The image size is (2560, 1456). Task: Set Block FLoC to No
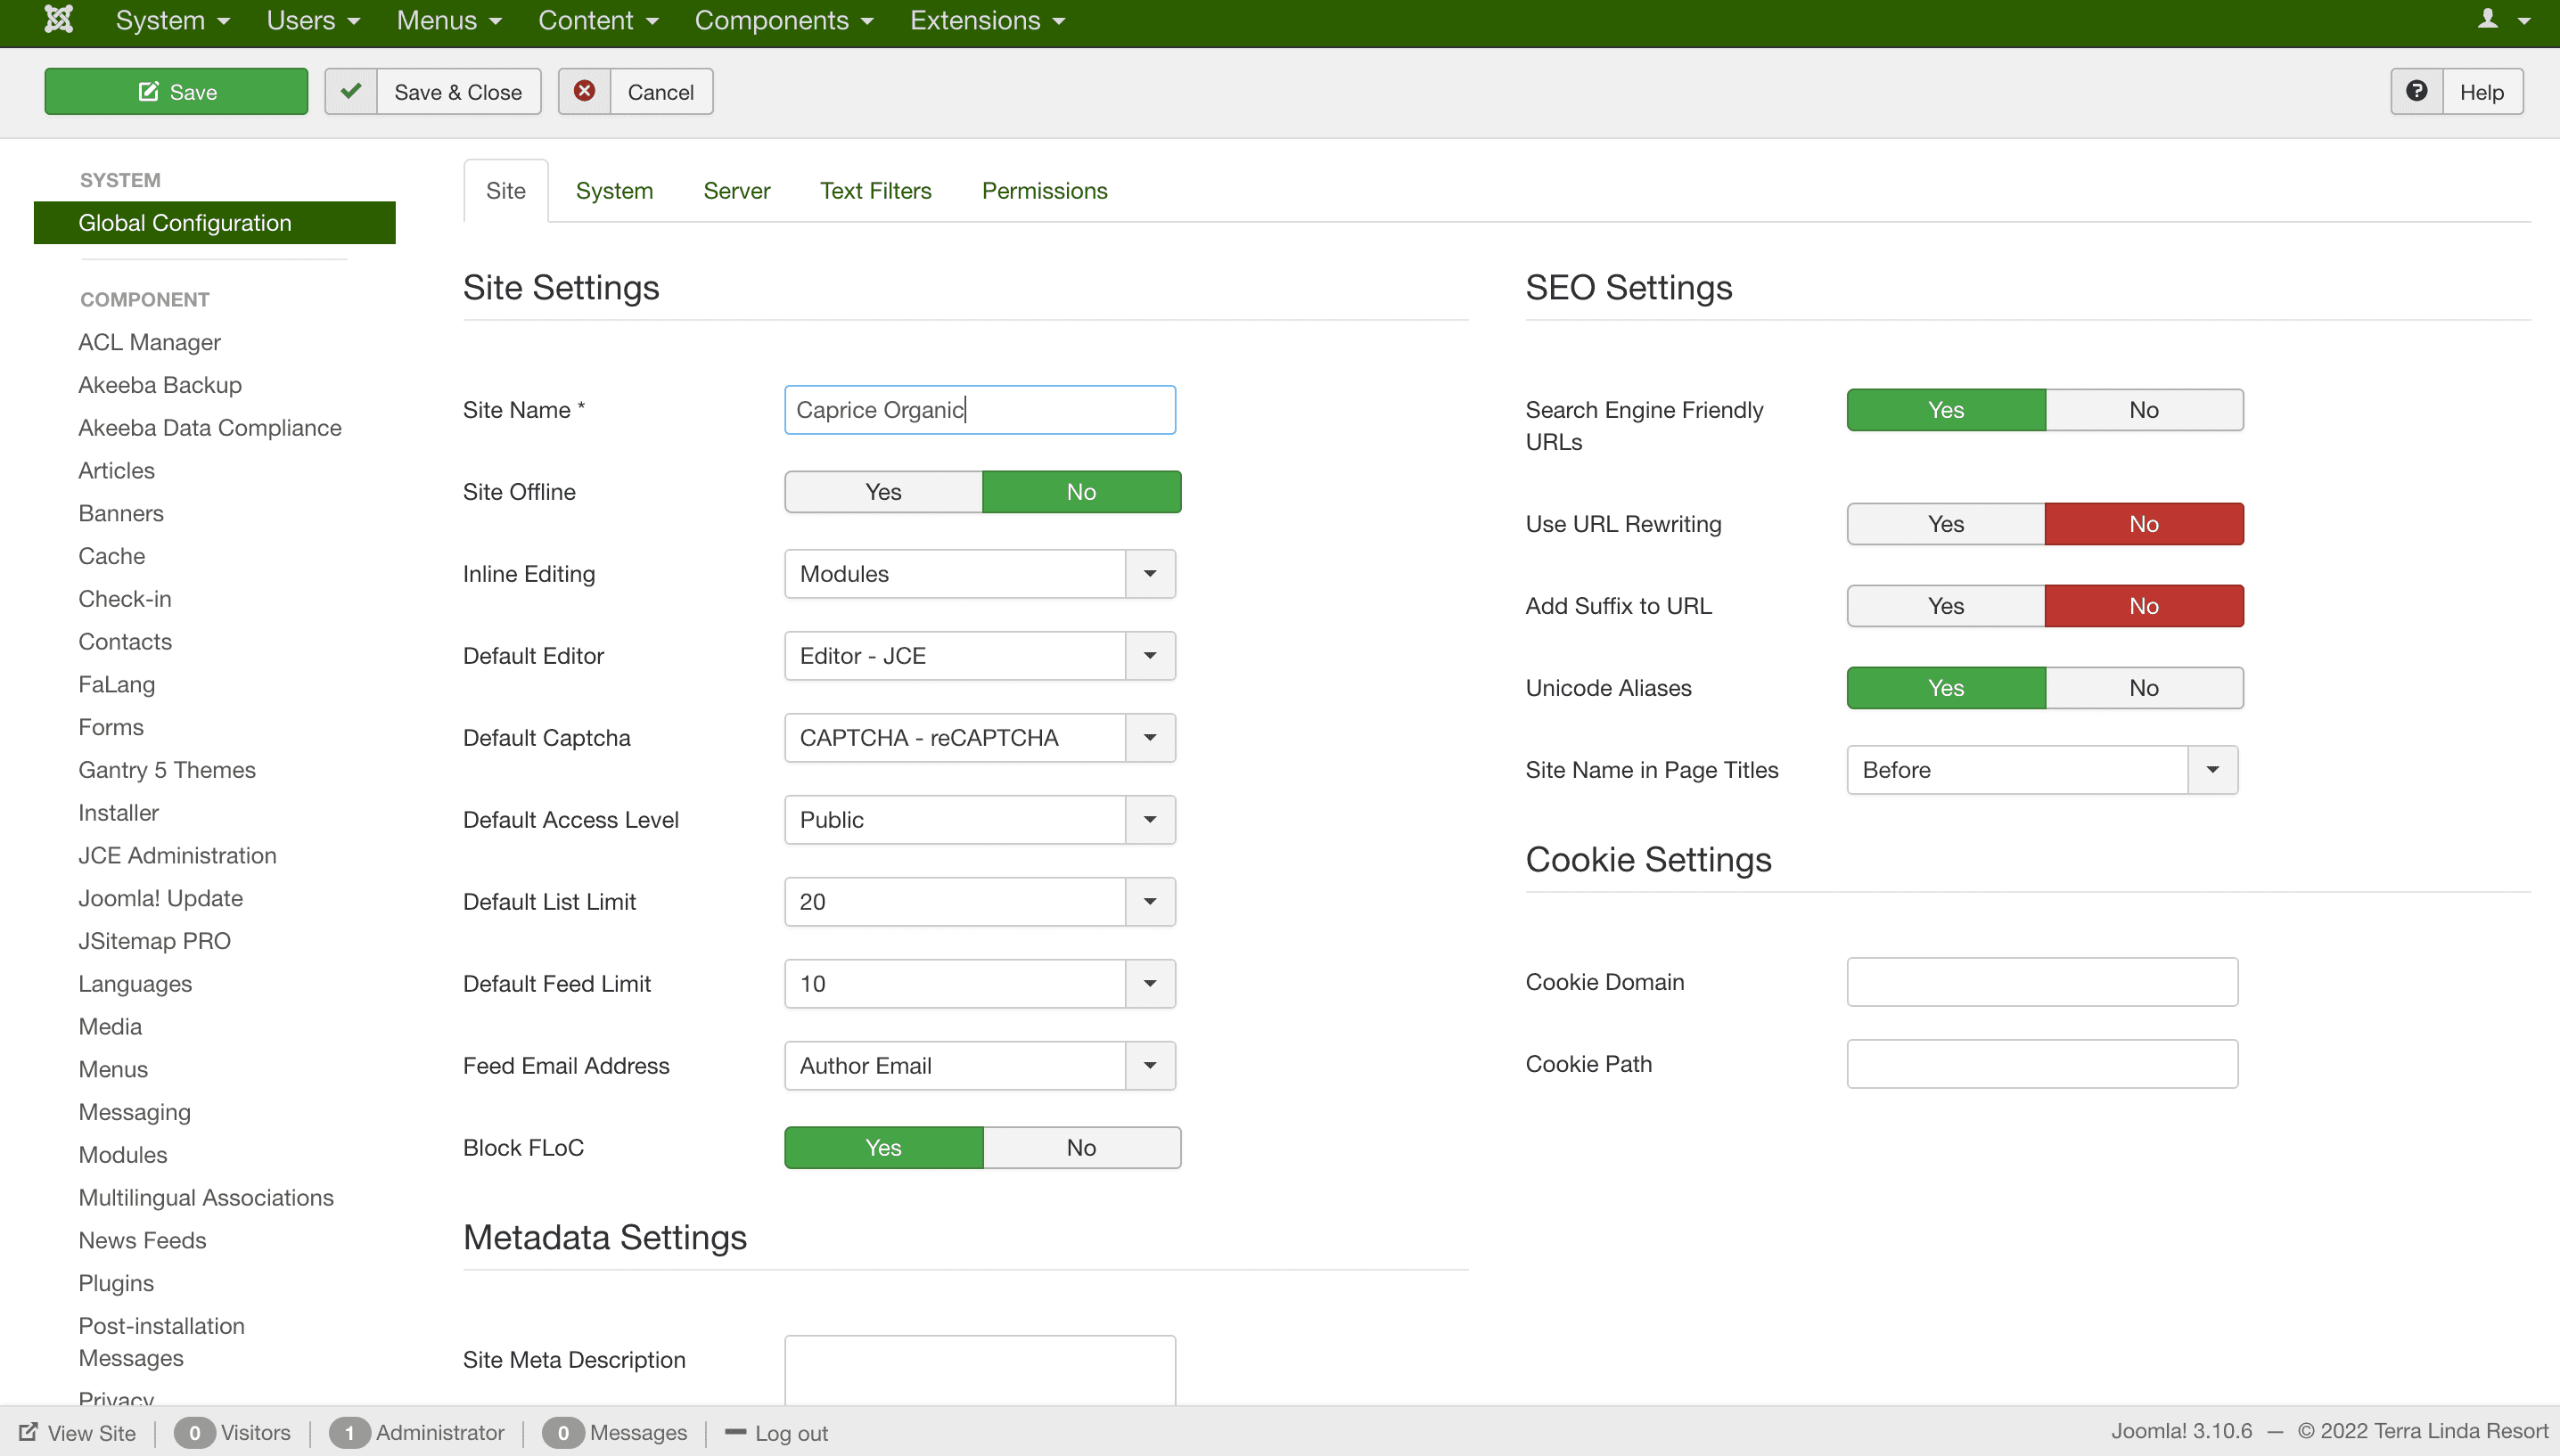click(x=1081, y=1148)
